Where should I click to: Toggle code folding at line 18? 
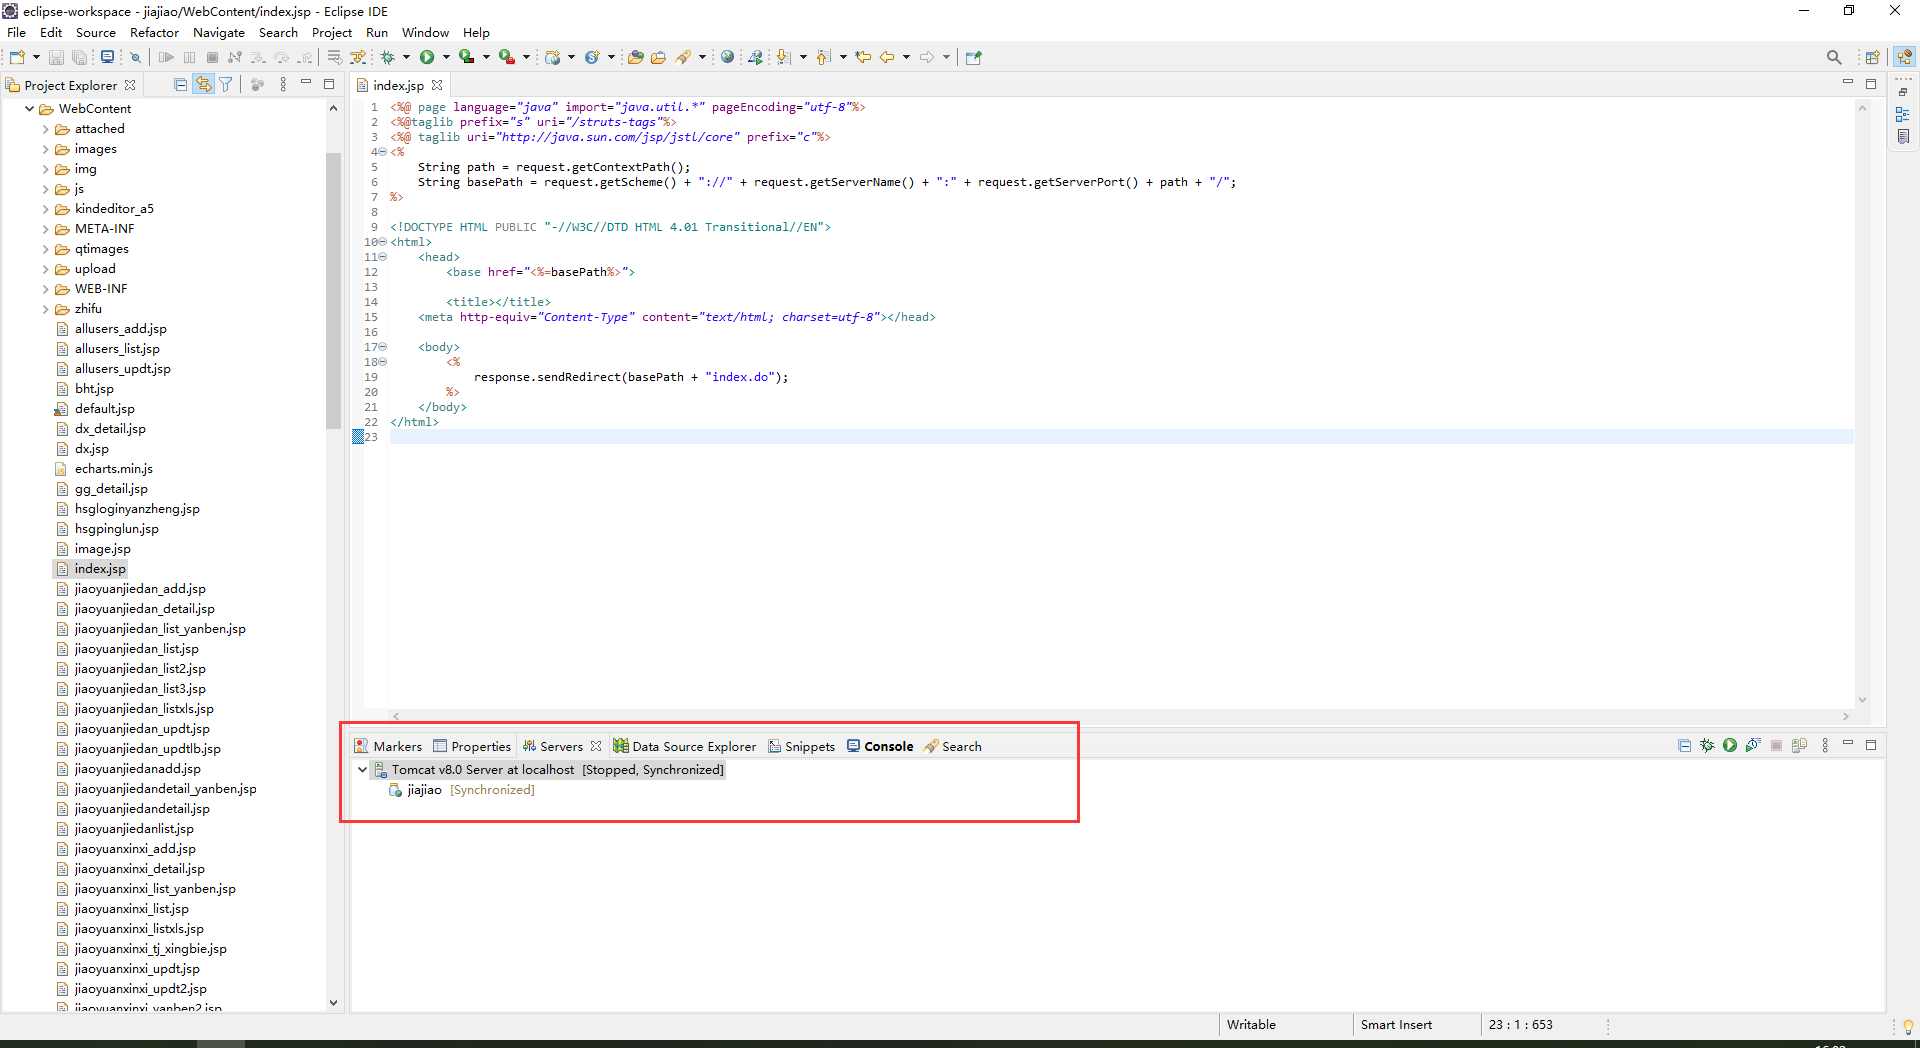[x=383, y=362]
